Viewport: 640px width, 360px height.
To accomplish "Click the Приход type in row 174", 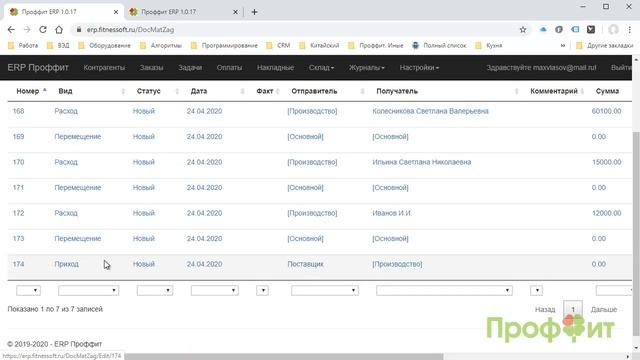I will 67,264.
